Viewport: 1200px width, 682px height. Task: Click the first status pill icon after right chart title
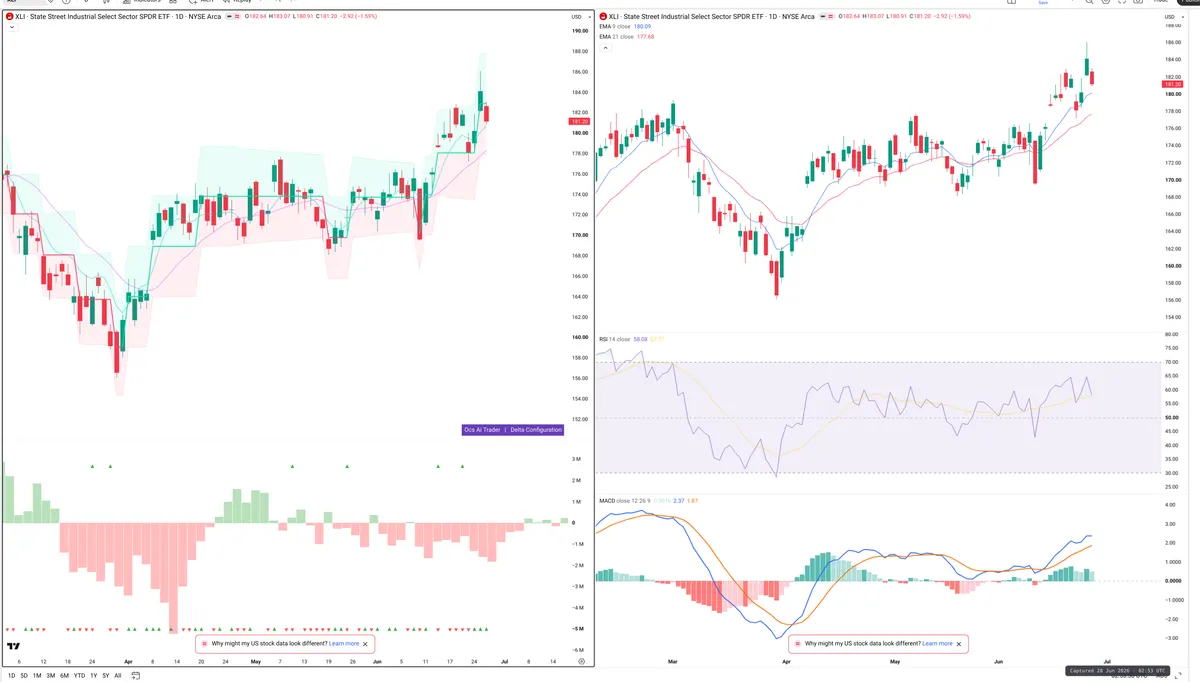click(x=825, y=17)
